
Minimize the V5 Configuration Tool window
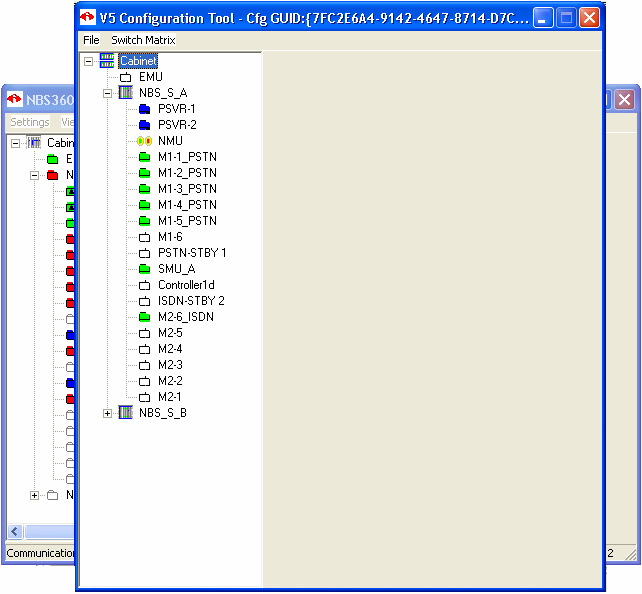point(543,18)
